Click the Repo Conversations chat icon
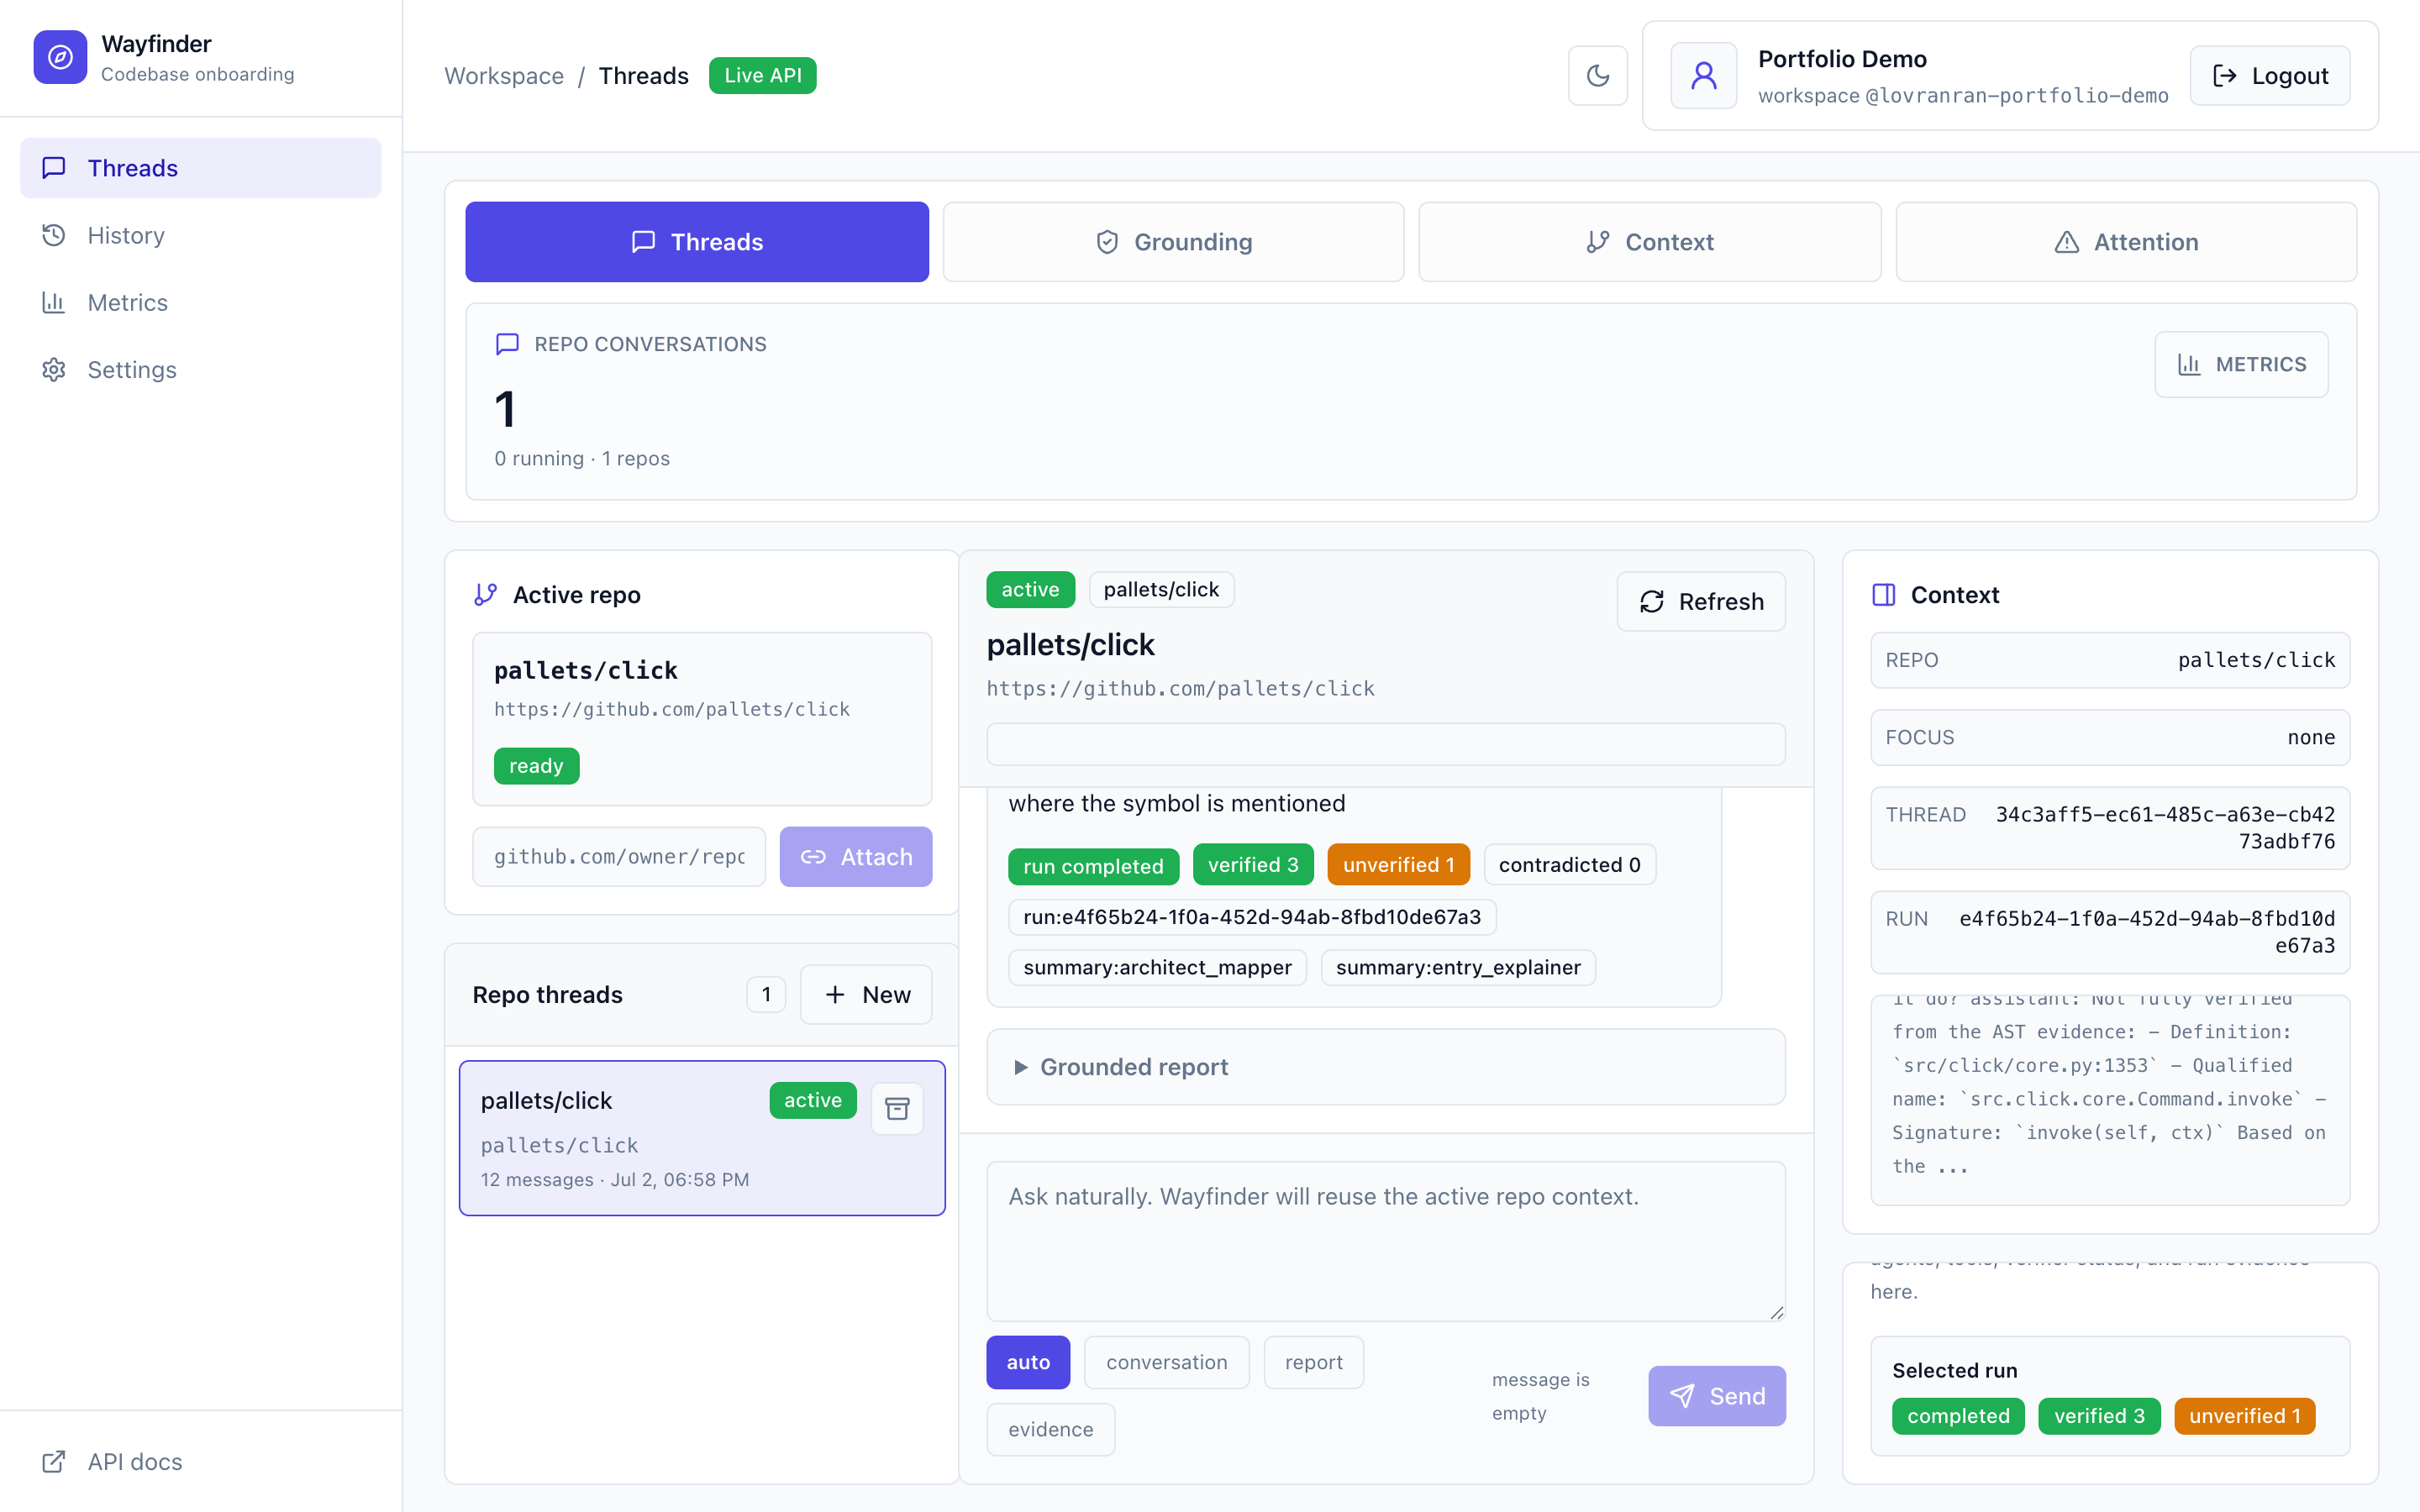 507,344
